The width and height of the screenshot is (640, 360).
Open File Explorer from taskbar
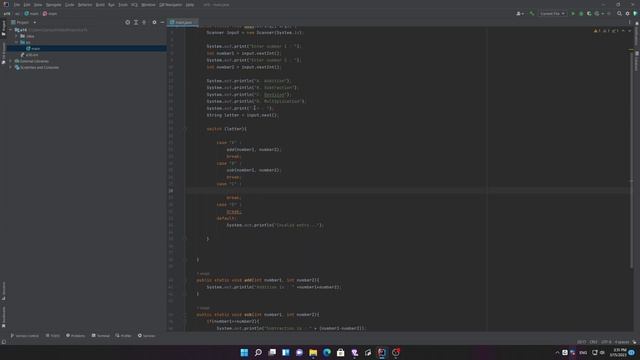coord(313,353)
